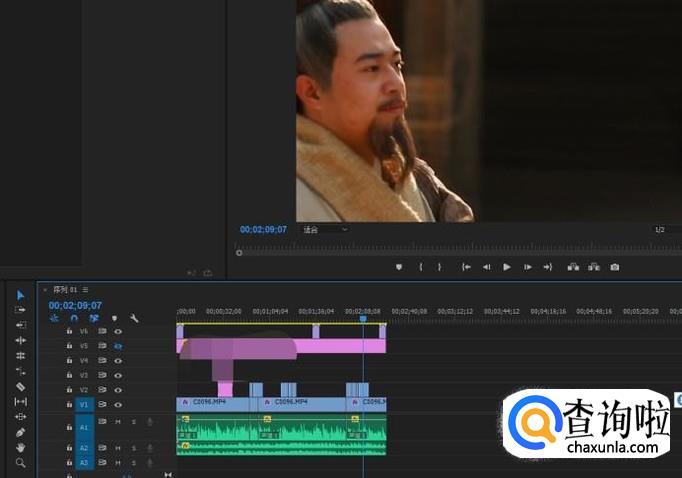682x478 pixels.
Task: Click the Export Frame camera icon
Action: [x=615, y=267]
